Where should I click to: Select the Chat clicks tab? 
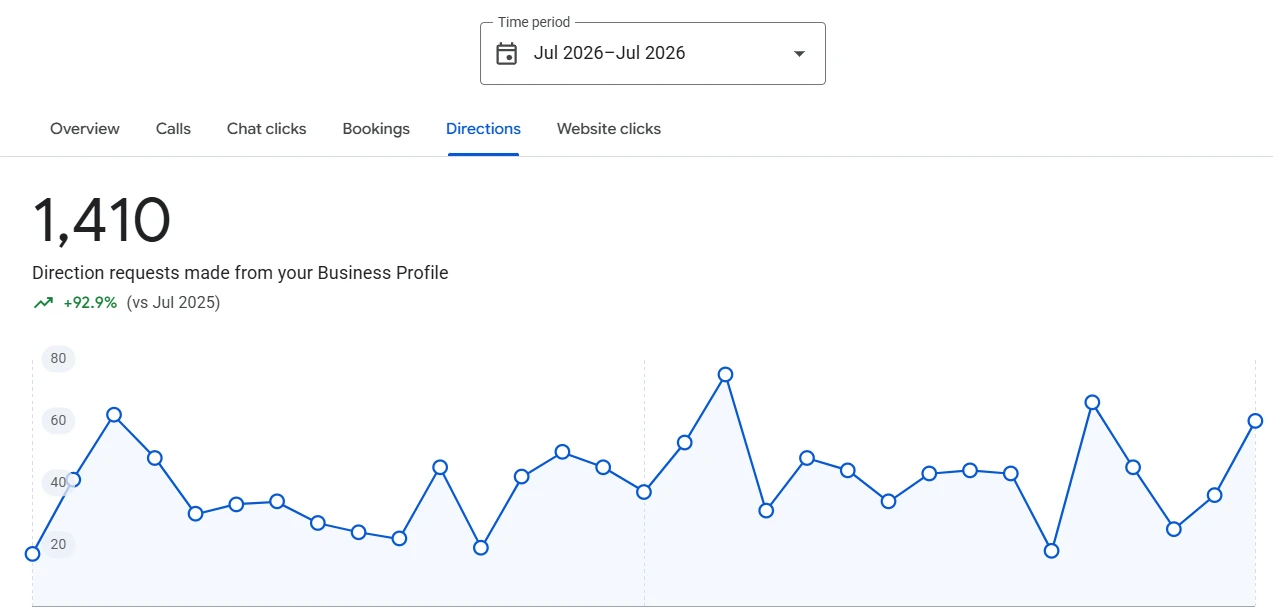[x=267, y=129]
